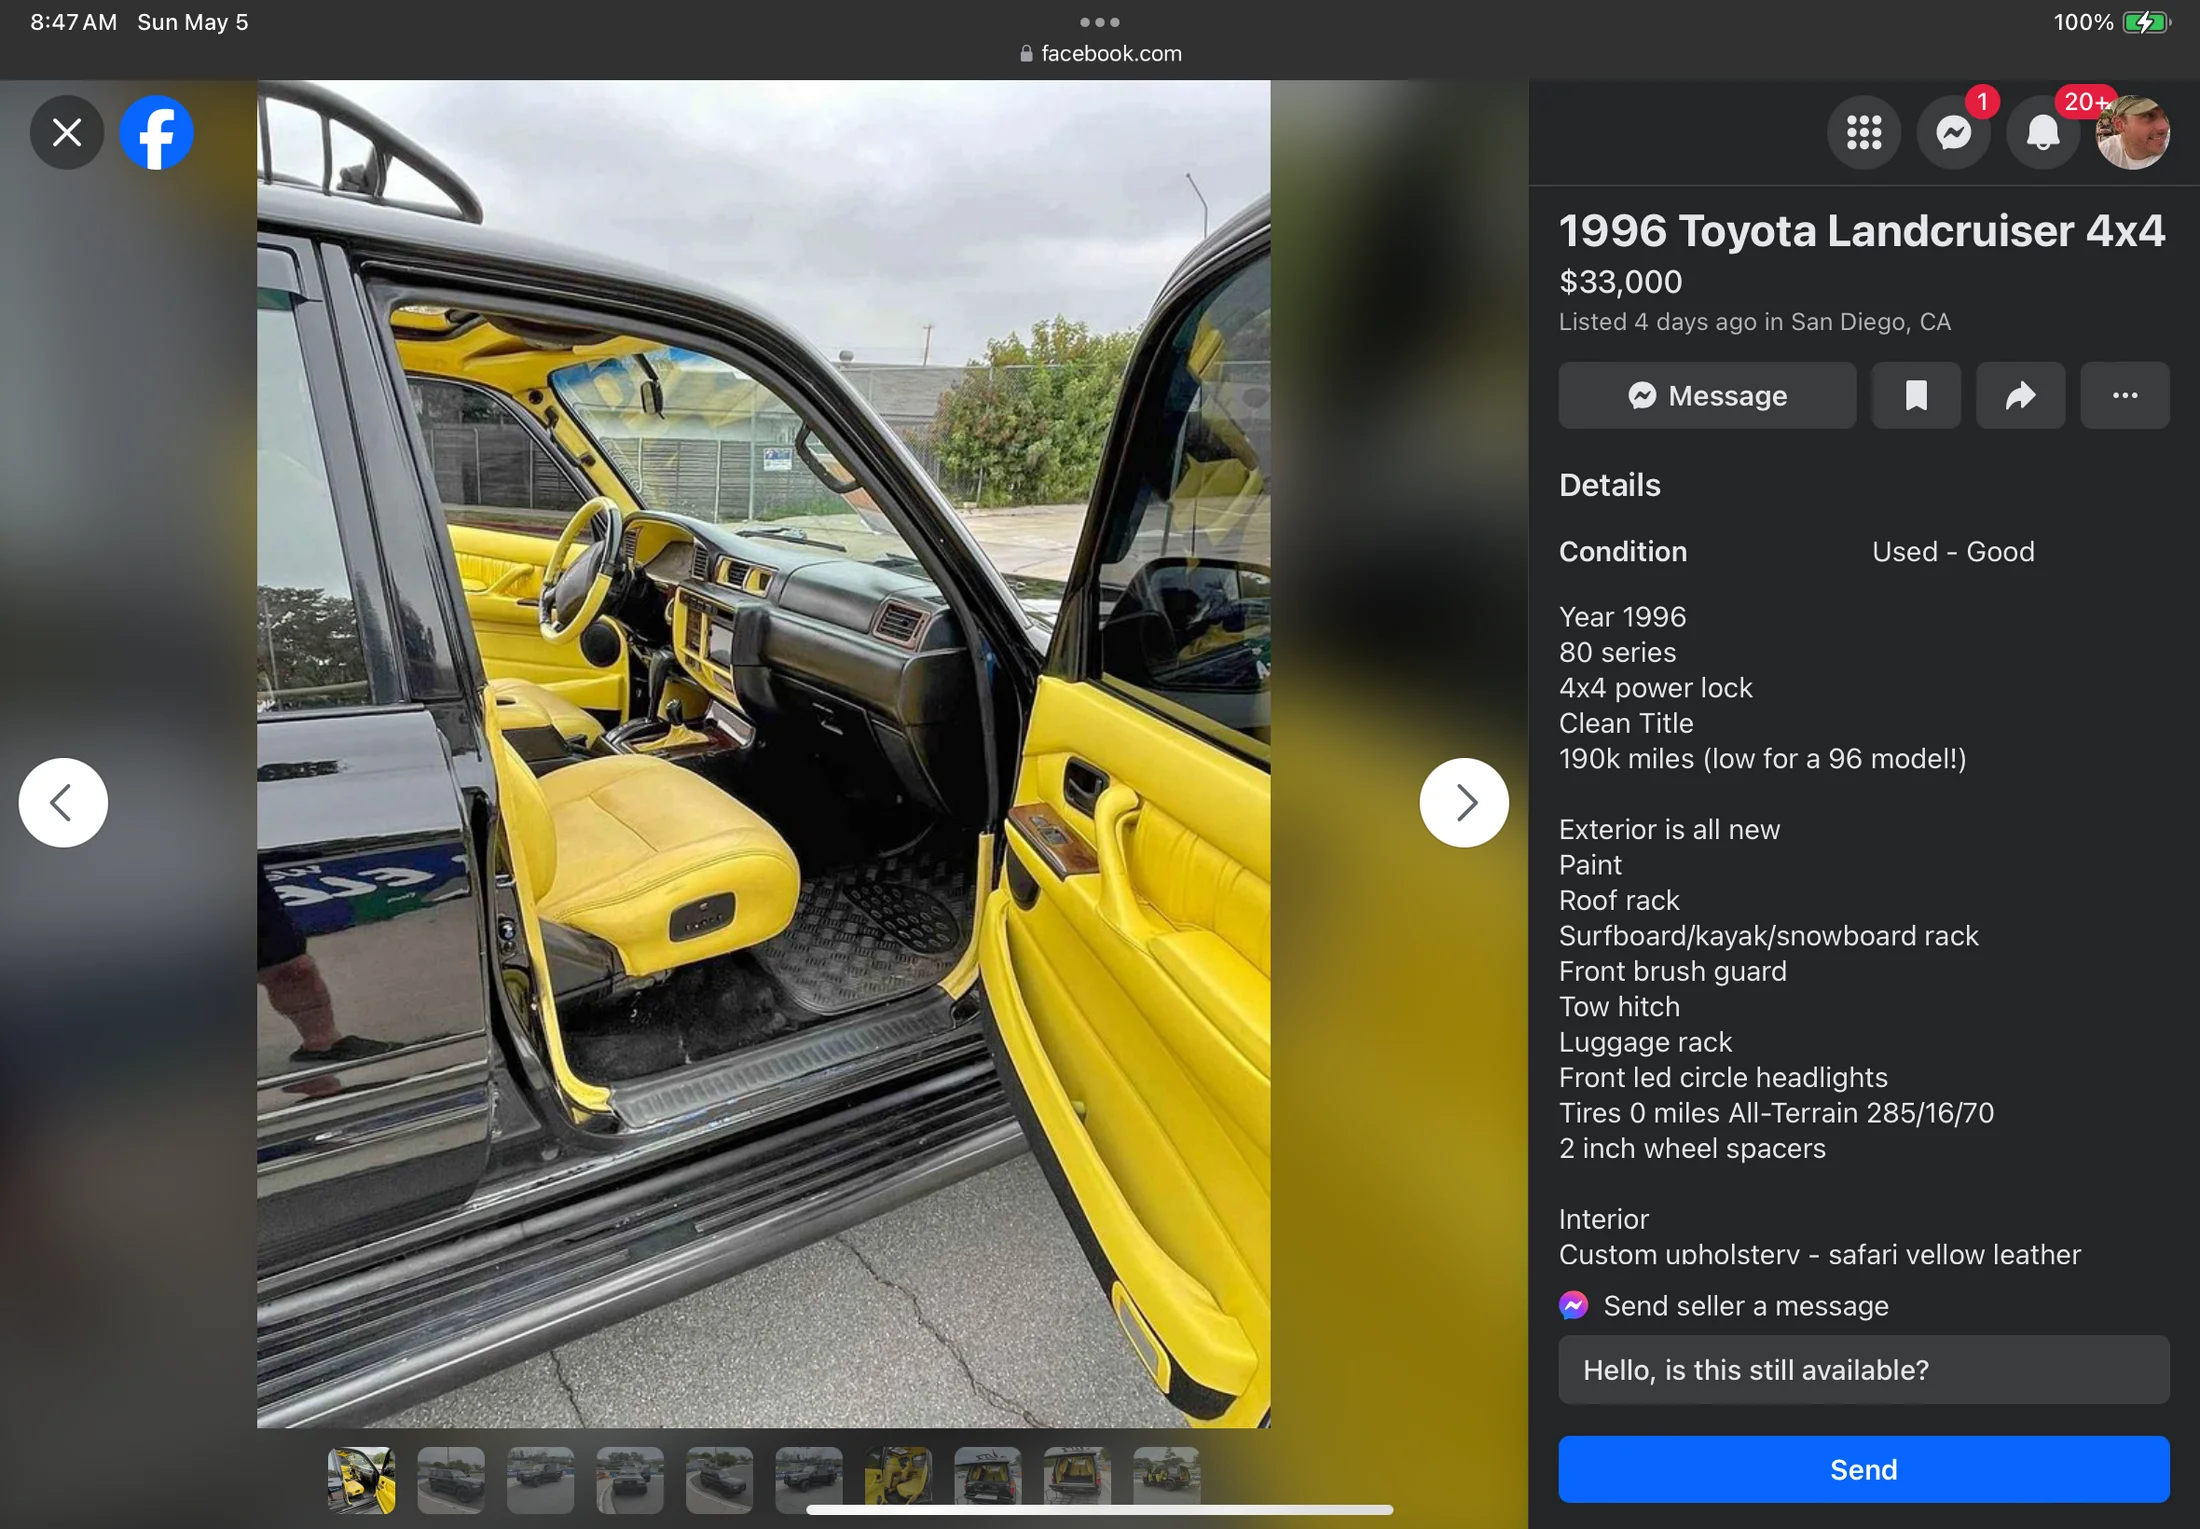Click the $33,000 price text
This screenshot has height=1529, width=2200.
pos(1620,282)
